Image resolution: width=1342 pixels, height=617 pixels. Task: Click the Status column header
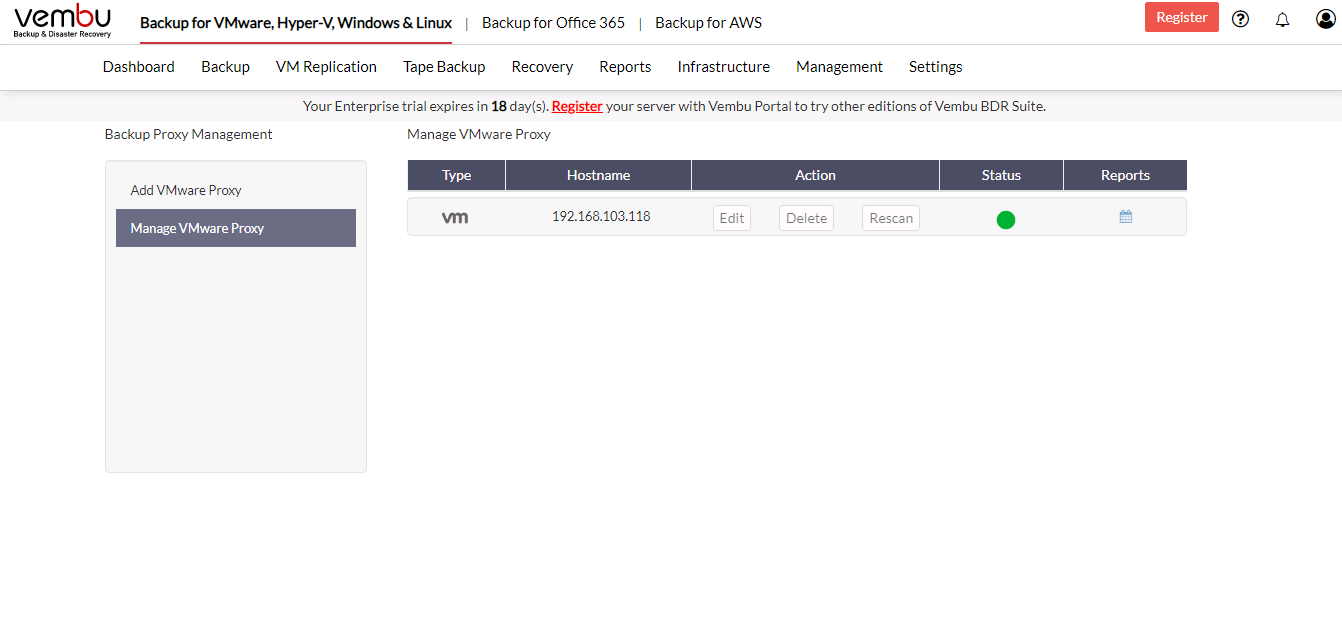1001,175
